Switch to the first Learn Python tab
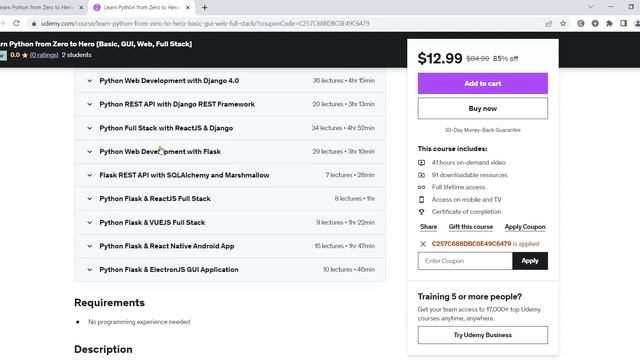This screenshot has height=360, width=640. (39, 7)
